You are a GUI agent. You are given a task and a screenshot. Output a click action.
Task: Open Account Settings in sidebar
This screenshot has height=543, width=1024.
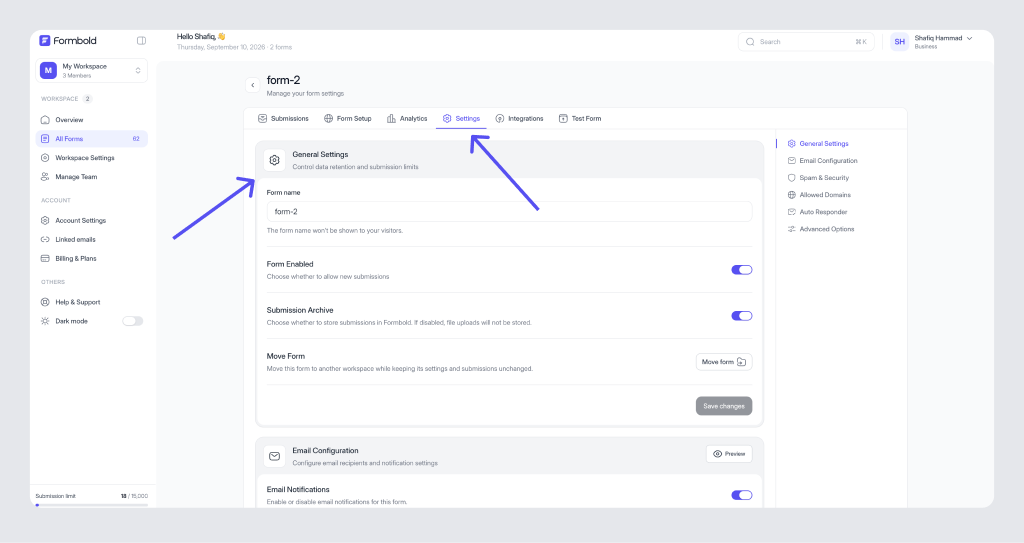coord(91,220)
